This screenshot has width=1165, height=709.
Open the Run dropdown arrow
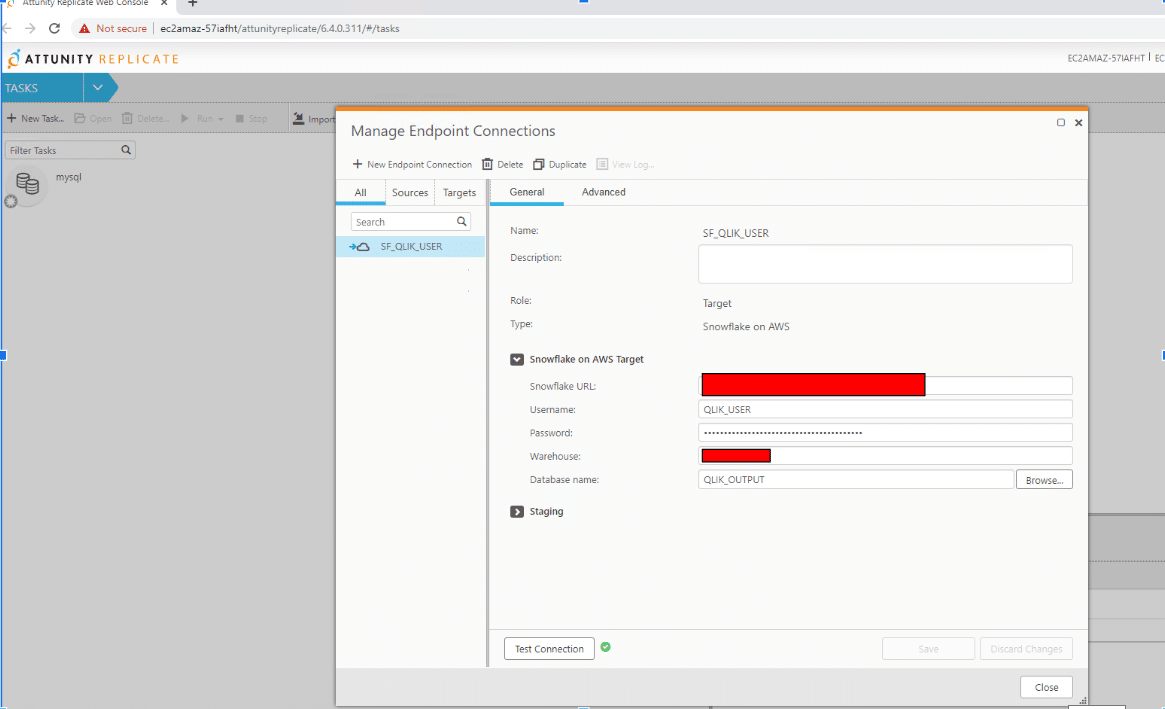[x=221, y=119]
